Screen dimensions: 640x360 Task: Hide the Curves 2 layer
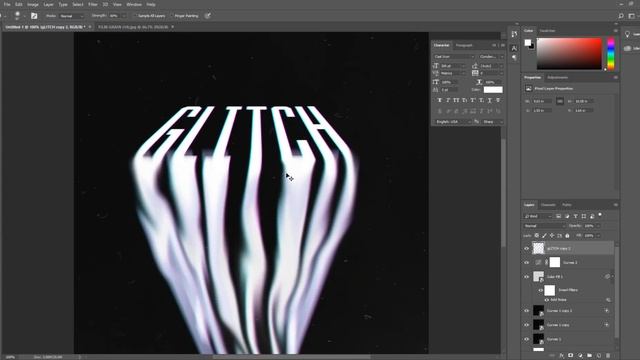coord(526,262)
